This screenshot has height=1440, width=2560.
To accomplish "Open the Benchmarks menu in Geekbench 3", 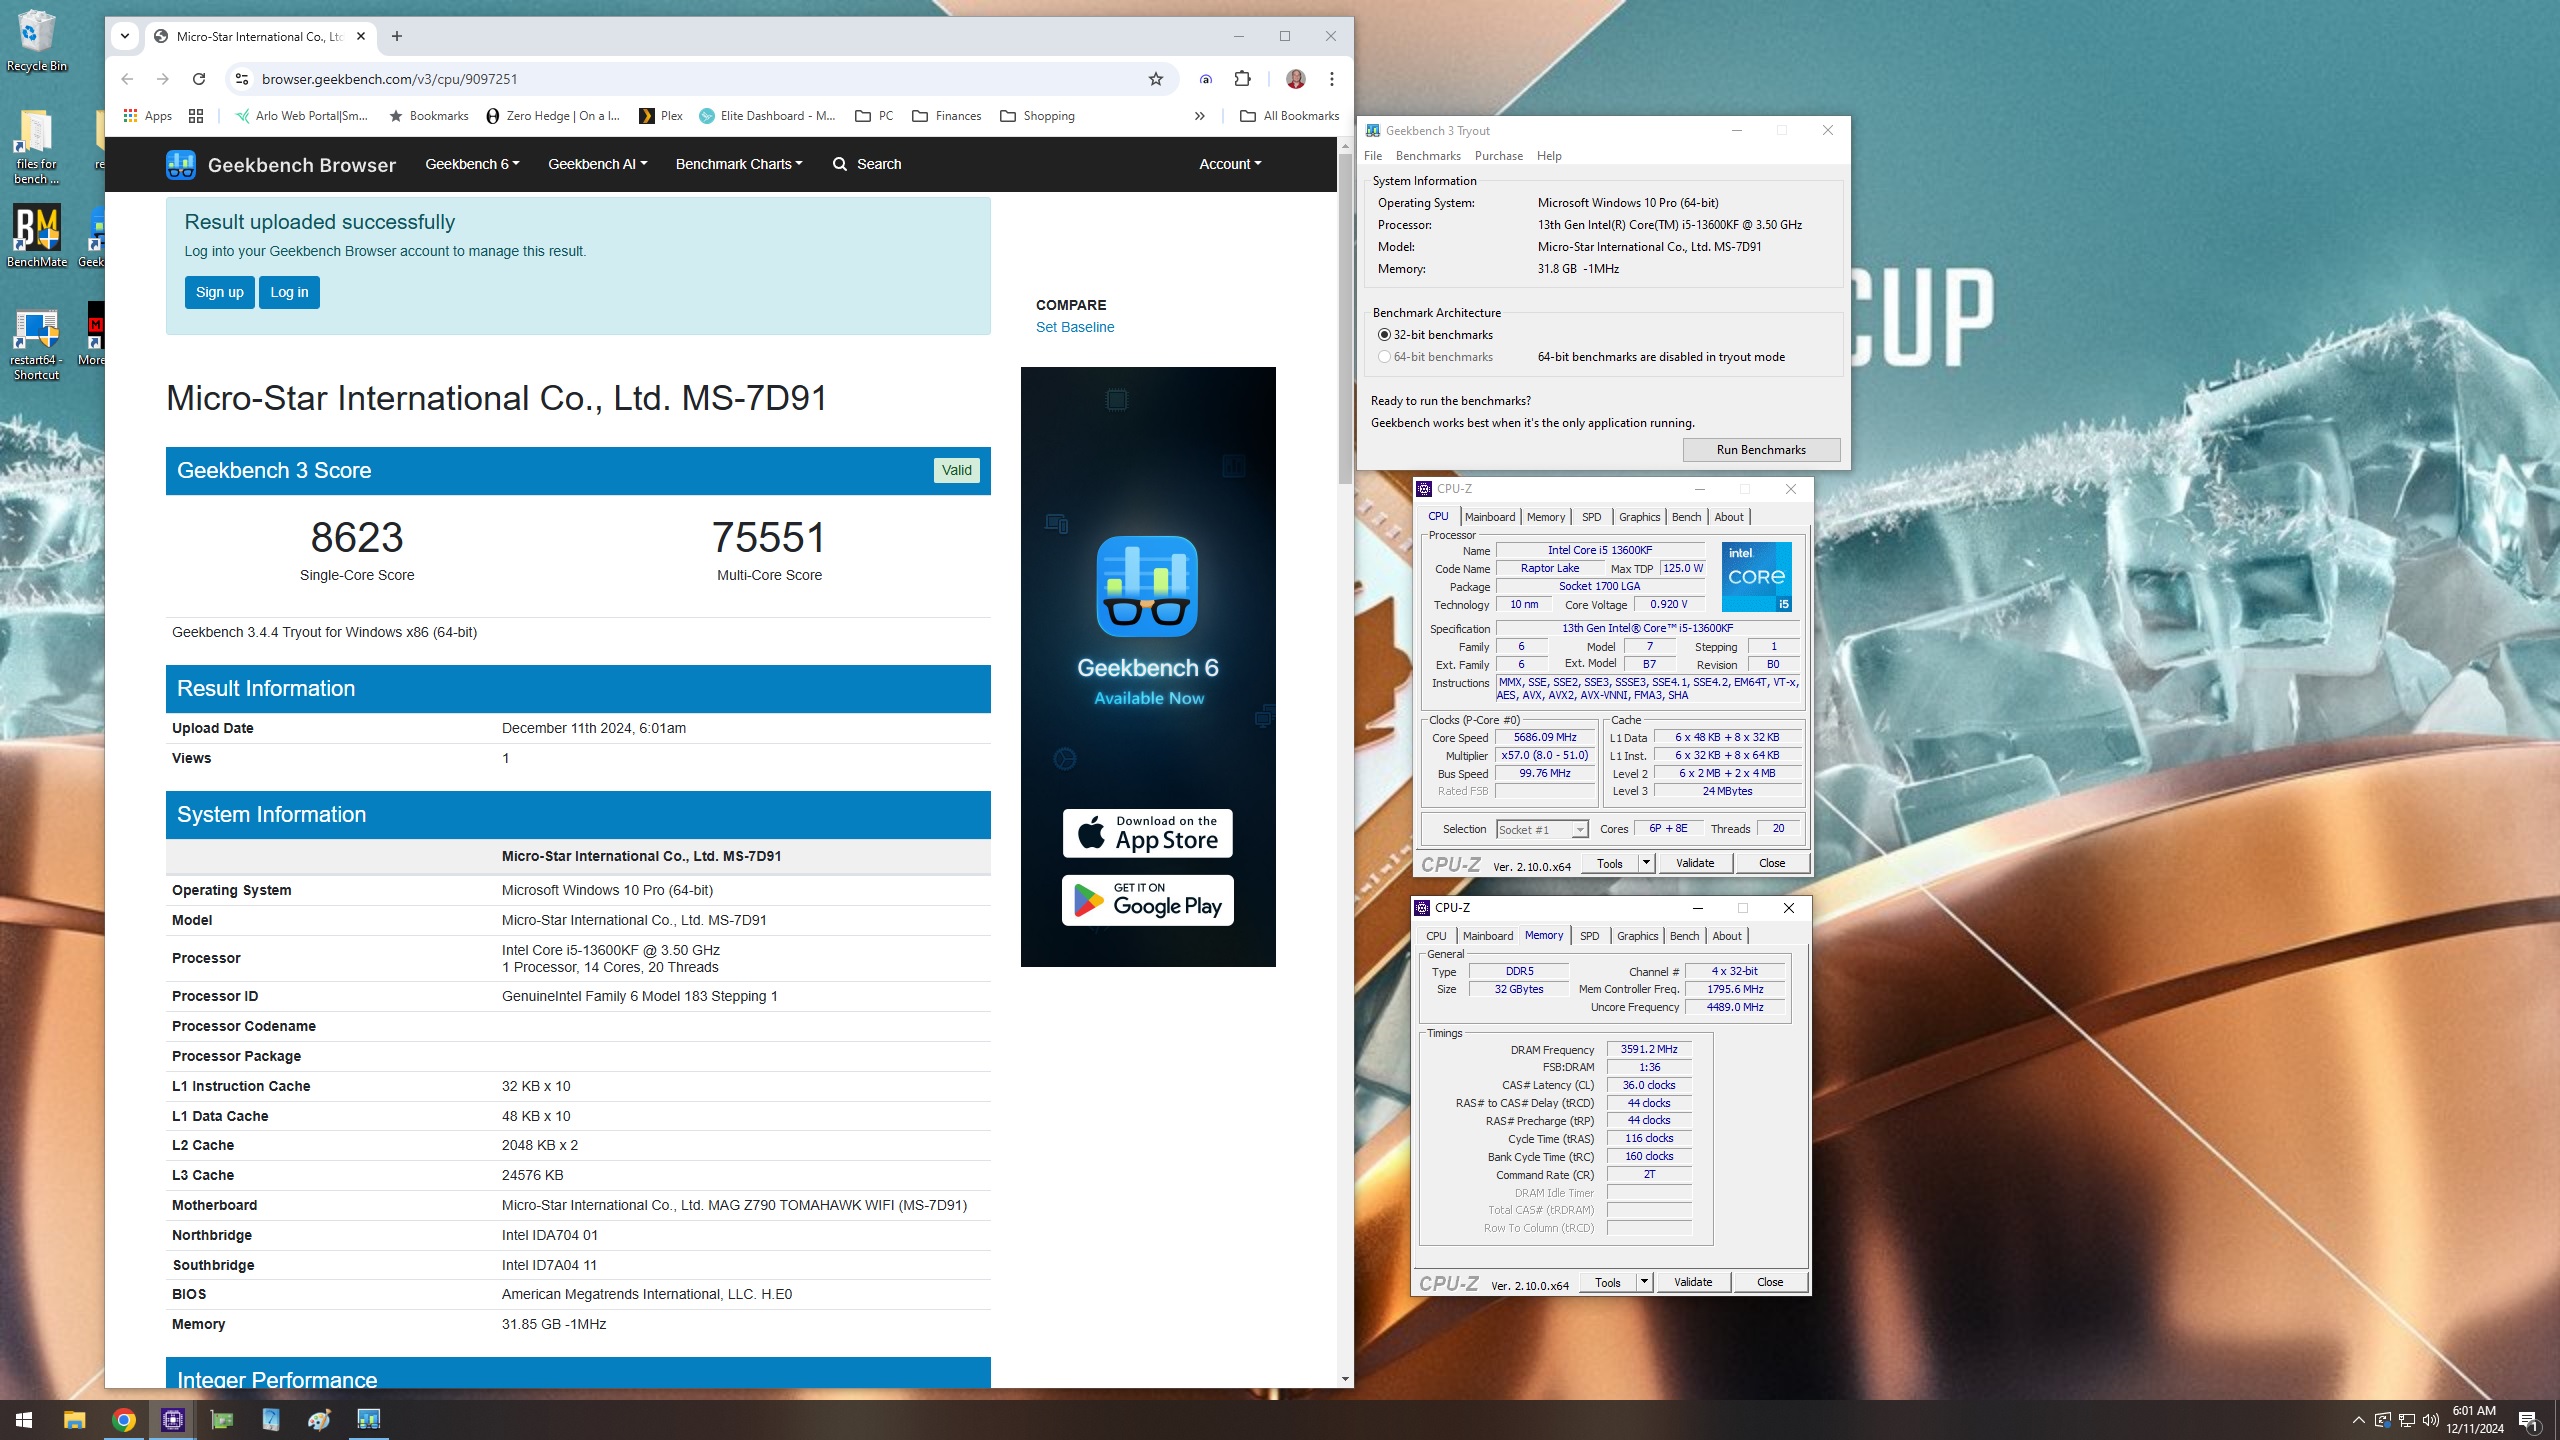I will [x=1428, y=156].
